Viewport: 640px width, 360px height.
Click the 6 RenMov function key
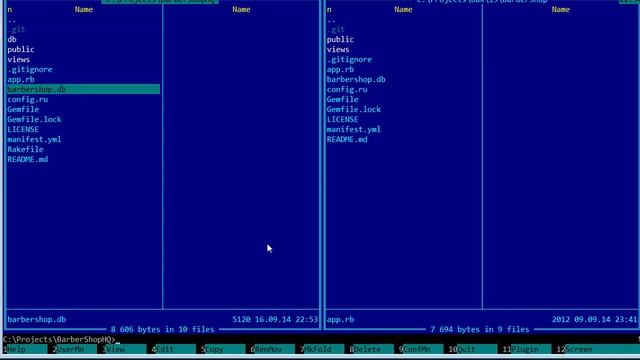point(272,349)
